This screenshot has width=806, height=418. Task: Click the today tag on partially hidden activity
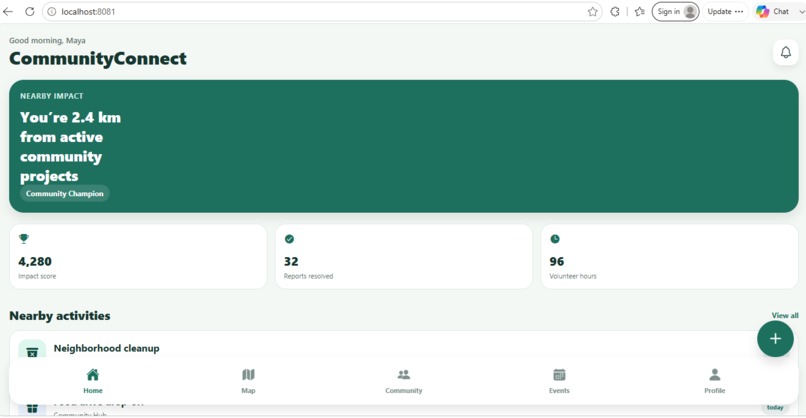(x=775, y=407)
